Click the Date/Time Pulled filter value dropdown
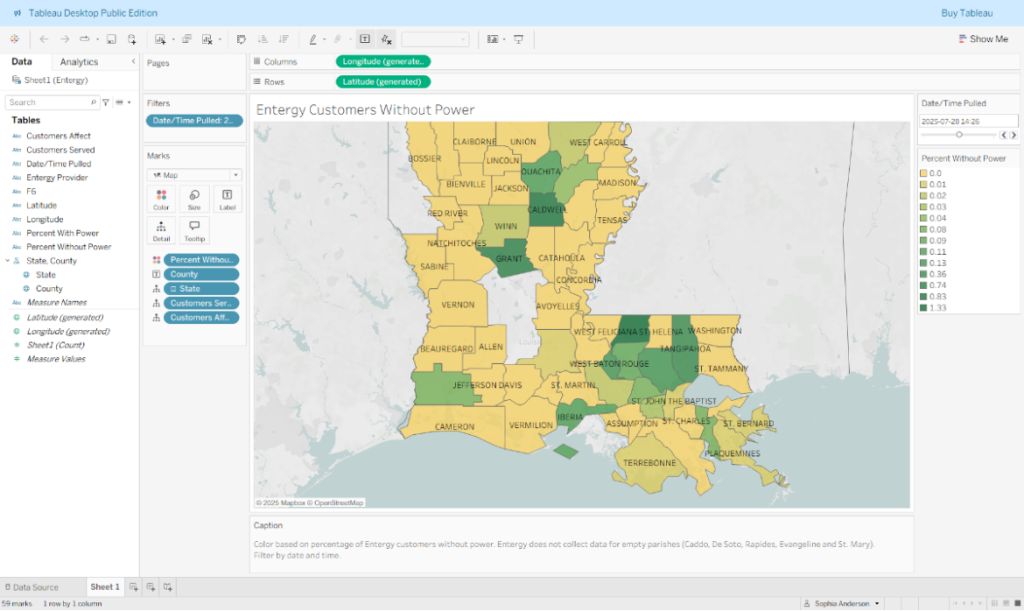 tap(968, 121)
